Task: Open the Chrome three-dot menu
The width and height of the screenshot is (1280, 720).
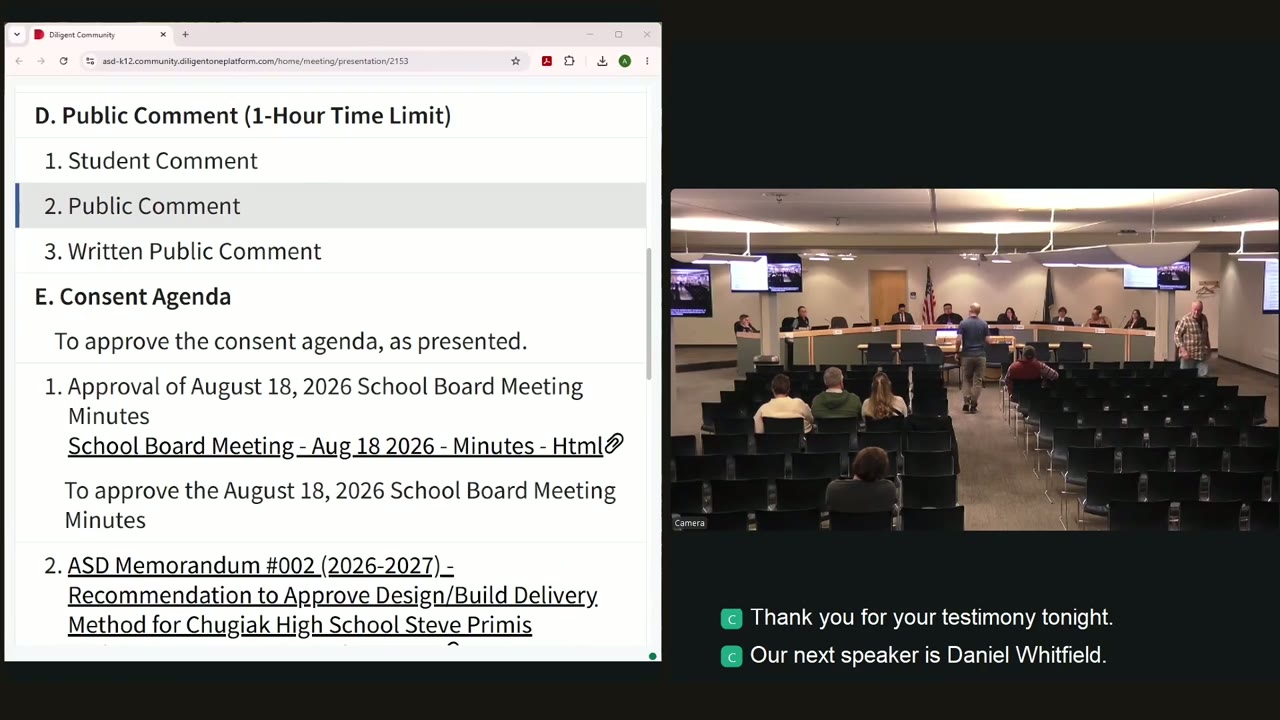Action: click(x=647, y=61)
